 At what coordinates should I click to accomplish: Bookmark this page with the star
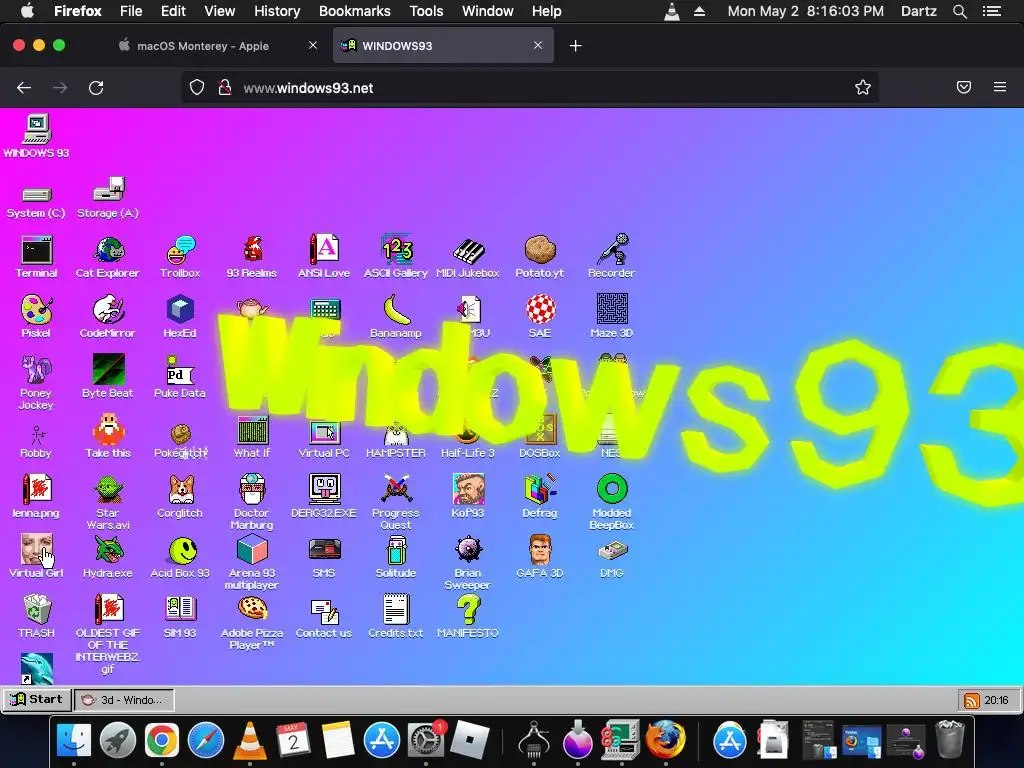[863, 88]
